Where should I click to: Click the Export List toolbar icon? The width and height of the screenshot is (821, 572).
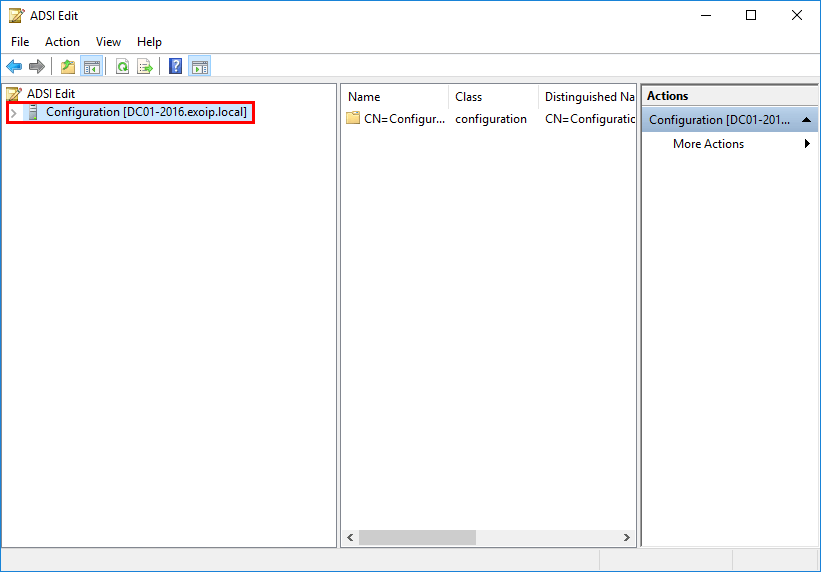[x=145, y=67]
